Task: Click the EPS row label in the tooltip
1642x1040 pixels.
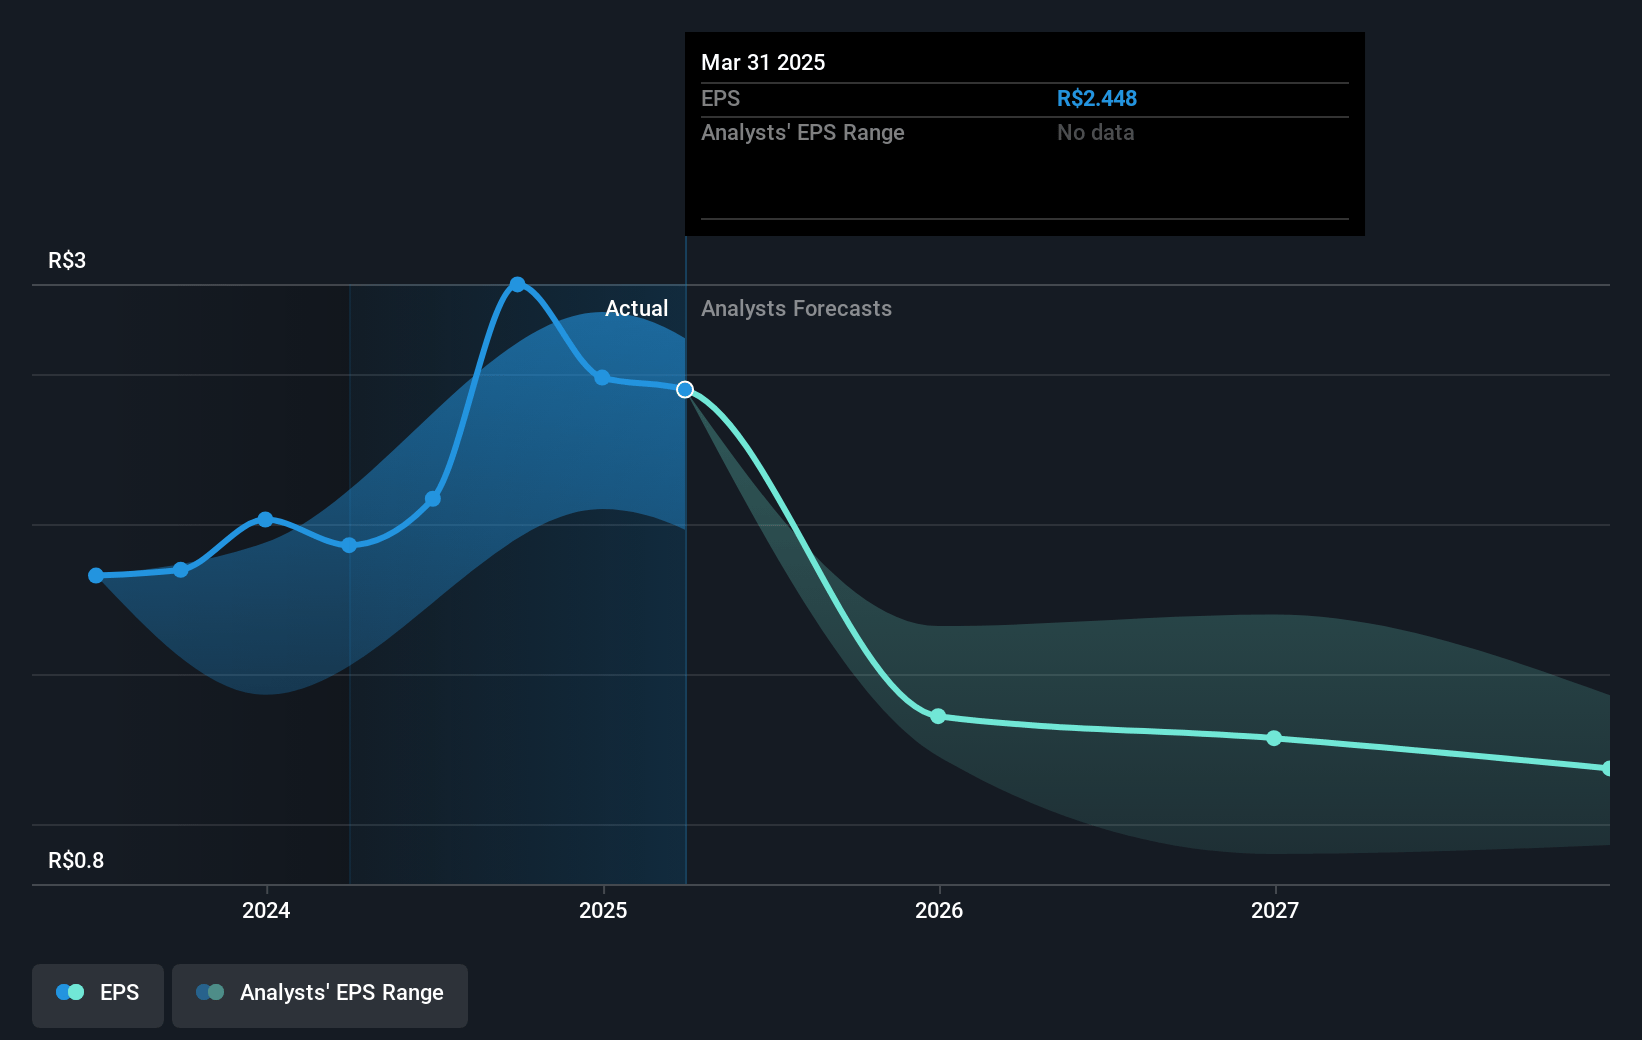Action: coord(720,98)
